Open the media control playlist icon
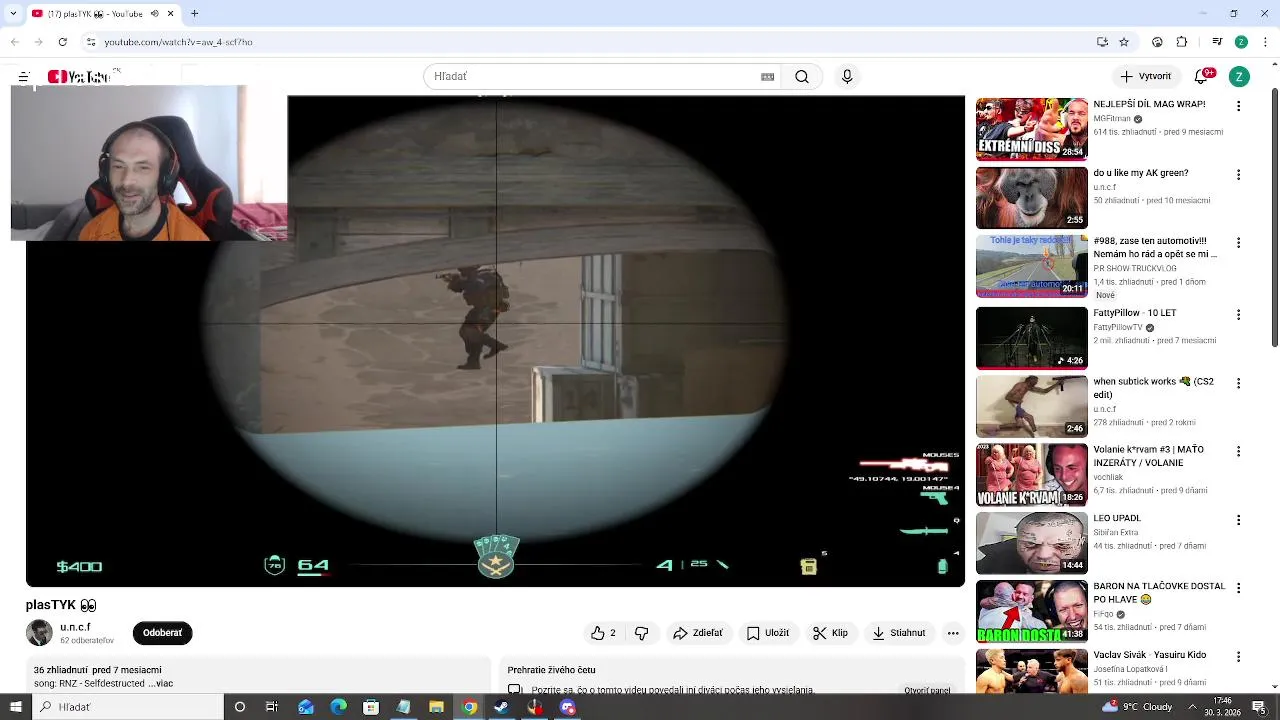1280x720 pixels. click(x=1217, y=42)
